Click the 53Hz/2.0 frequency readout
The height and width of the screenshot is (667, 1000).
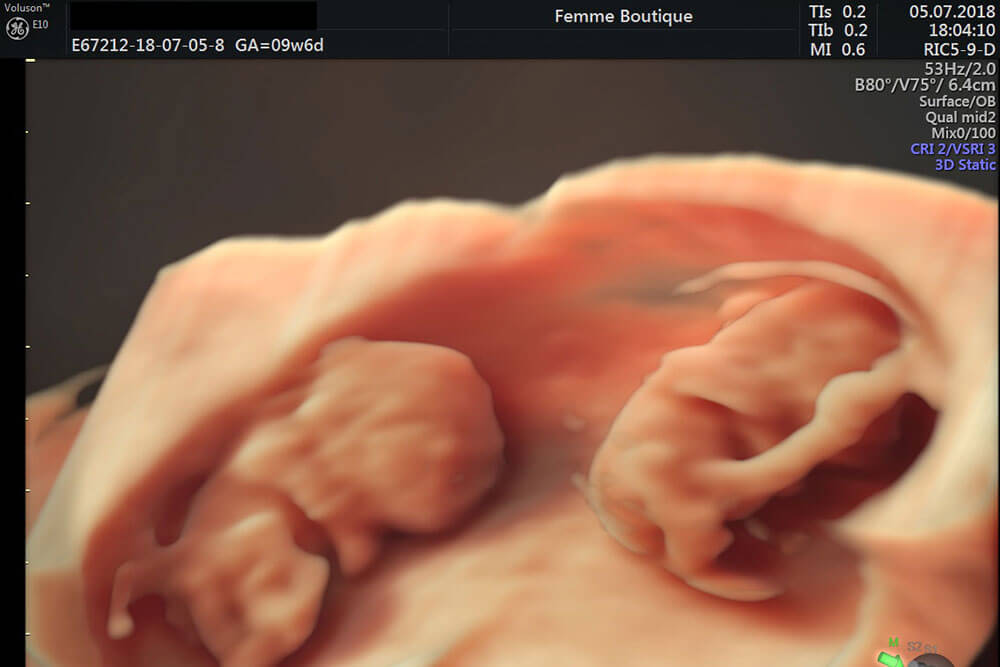[x=960, y=68]
